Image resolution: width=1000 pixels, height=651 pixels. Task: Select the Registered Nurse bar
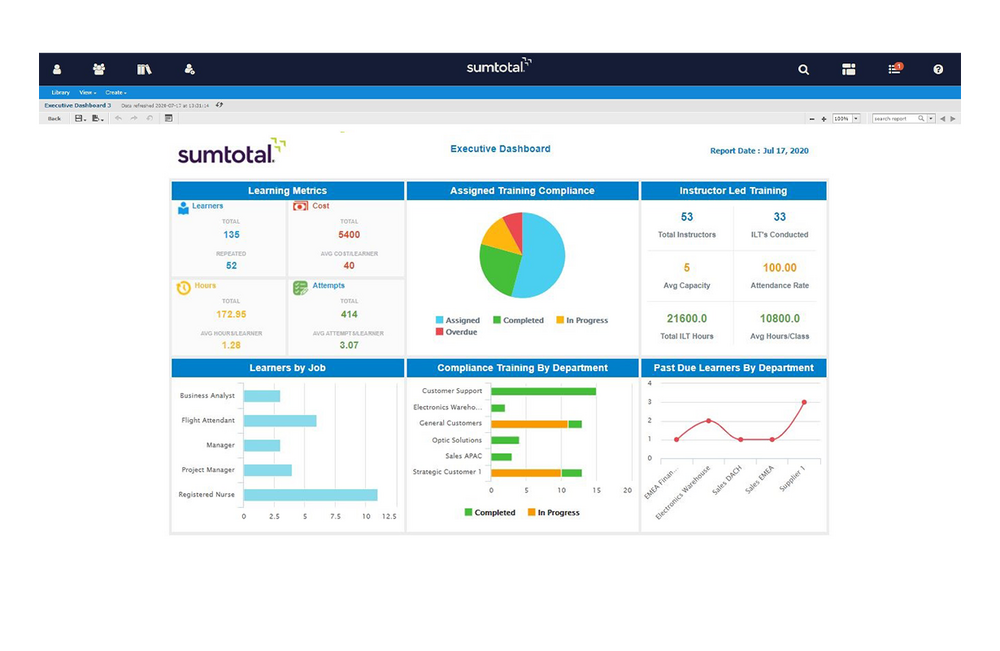311,495
